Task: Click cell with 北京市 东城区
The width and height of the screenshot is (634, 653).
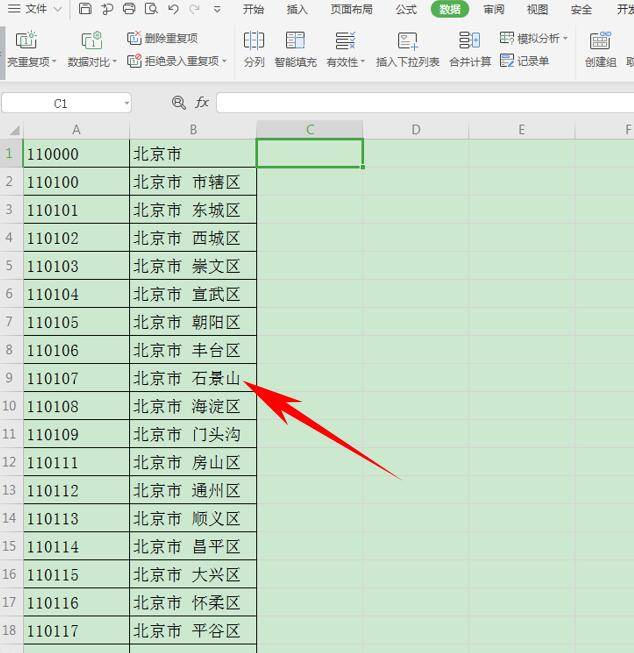Action: point(193,210)
